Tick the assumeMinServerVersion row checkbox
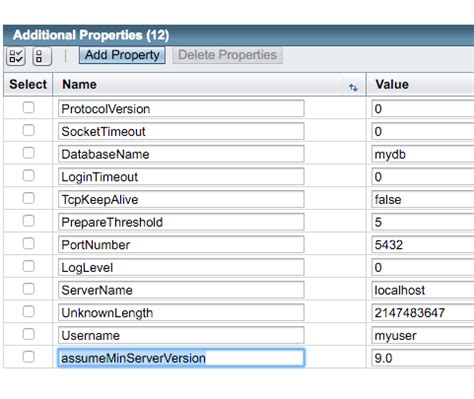474x399 pixels. (x=28, y=357)
